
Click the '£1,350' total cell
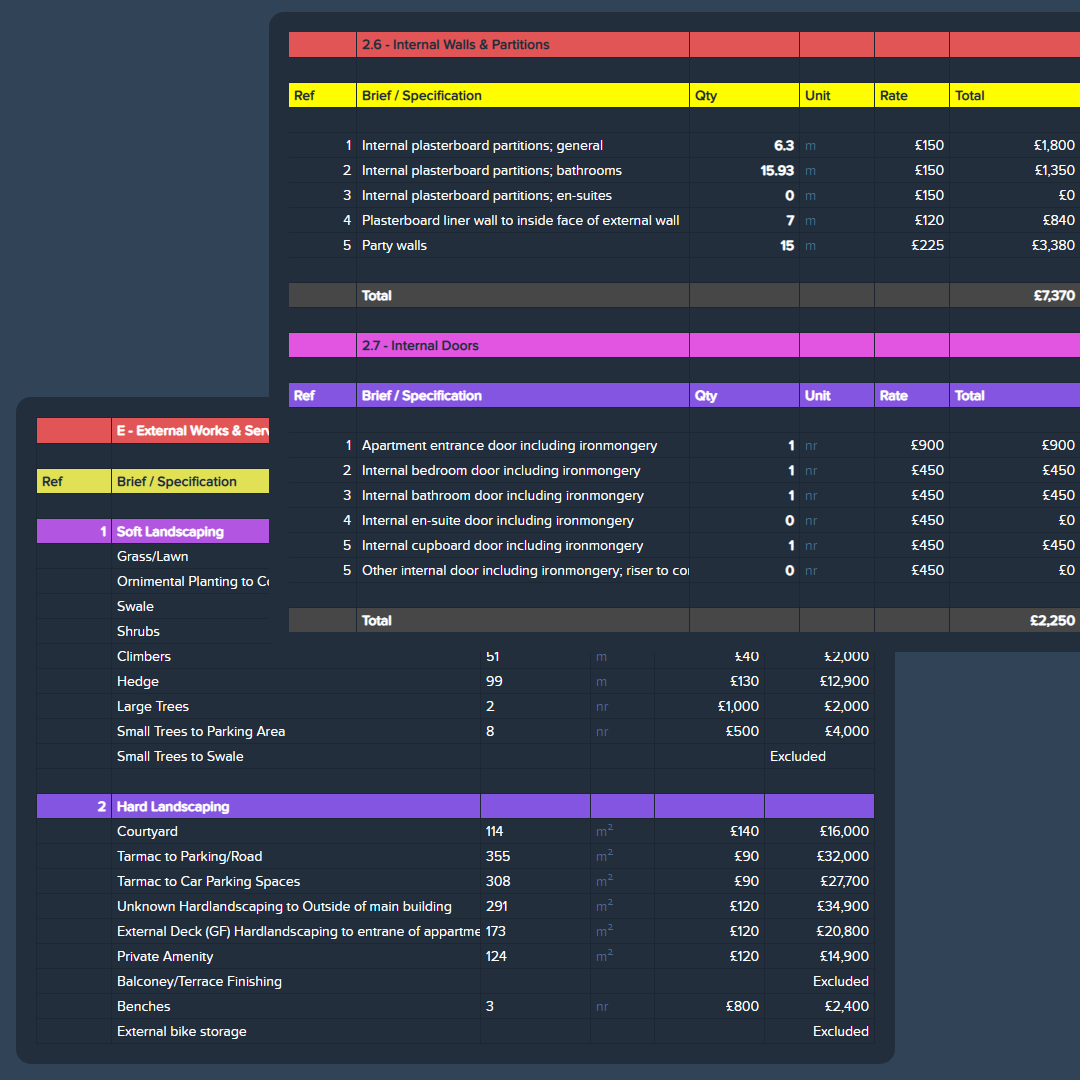pos(1054,170)
